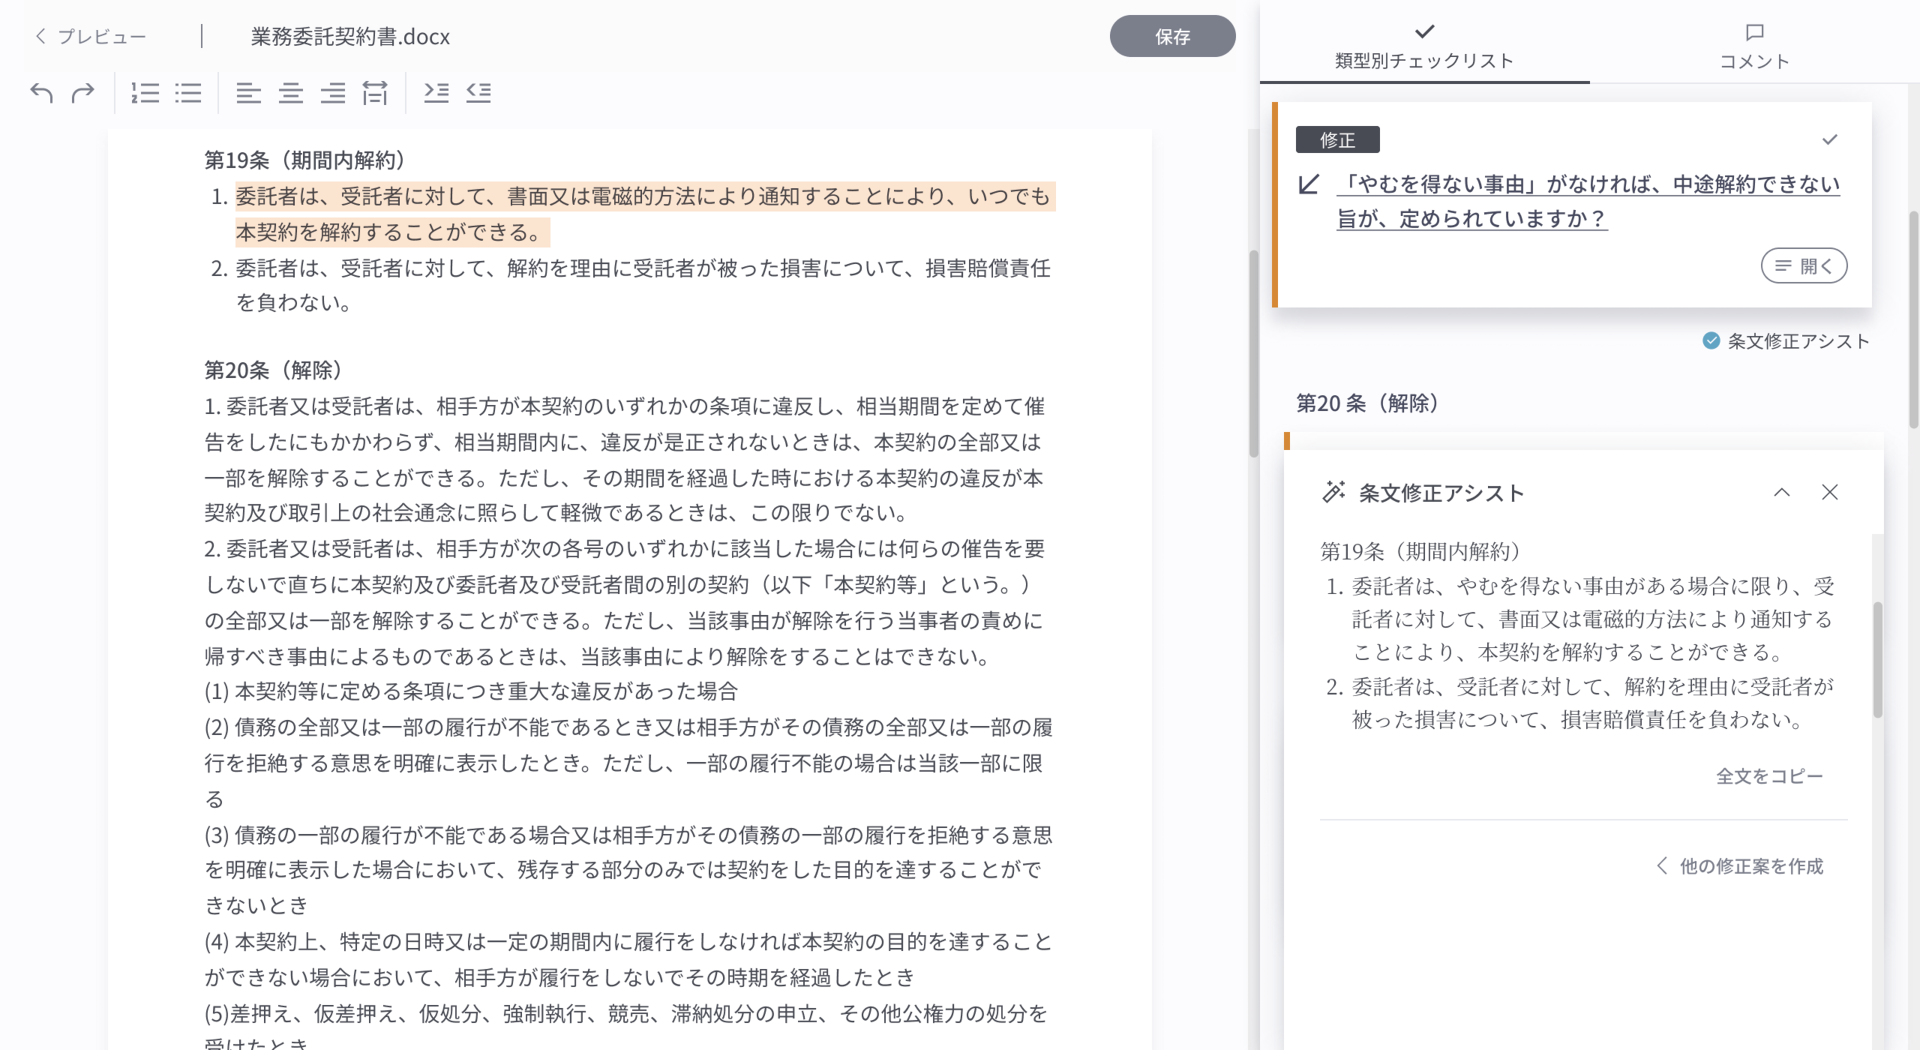
Task: Center align the text
Action: click(291, 93)
